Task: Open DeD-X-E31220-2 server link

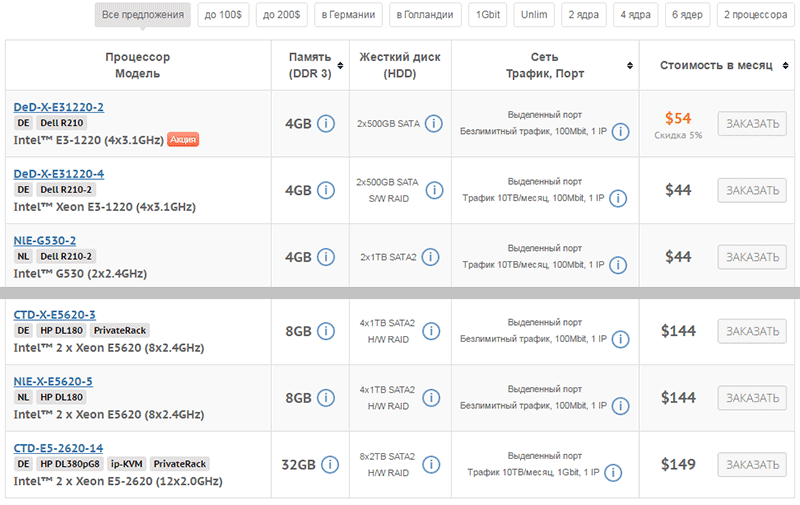Action: [x=59, y=107]
